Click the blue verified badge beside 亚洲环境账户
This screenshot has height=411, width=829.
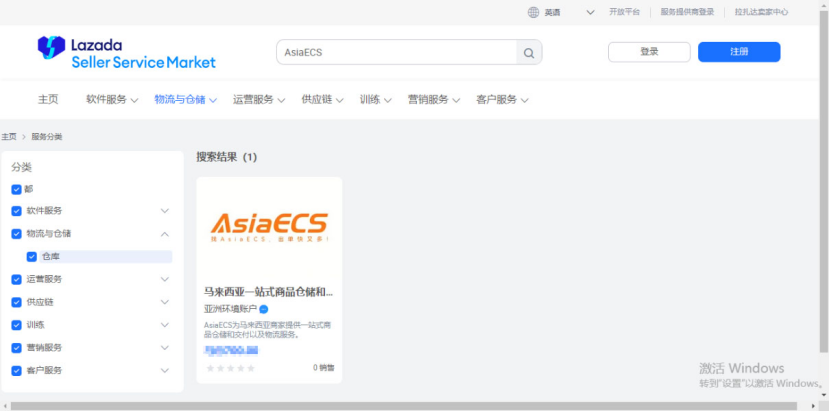263,309
